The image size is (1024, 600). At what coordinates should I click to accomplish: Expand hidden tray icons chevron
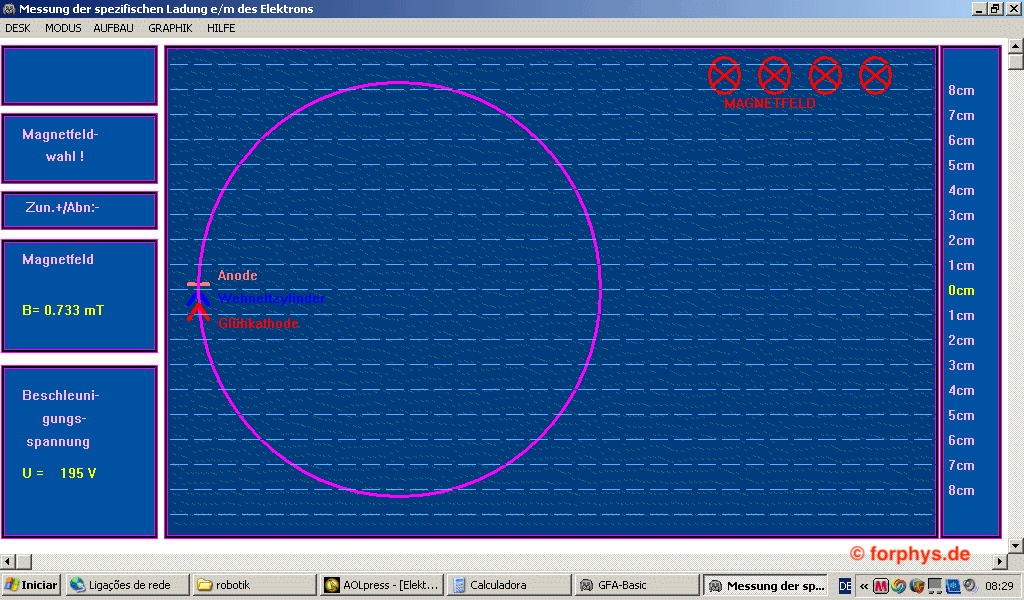tap(864, 585)
